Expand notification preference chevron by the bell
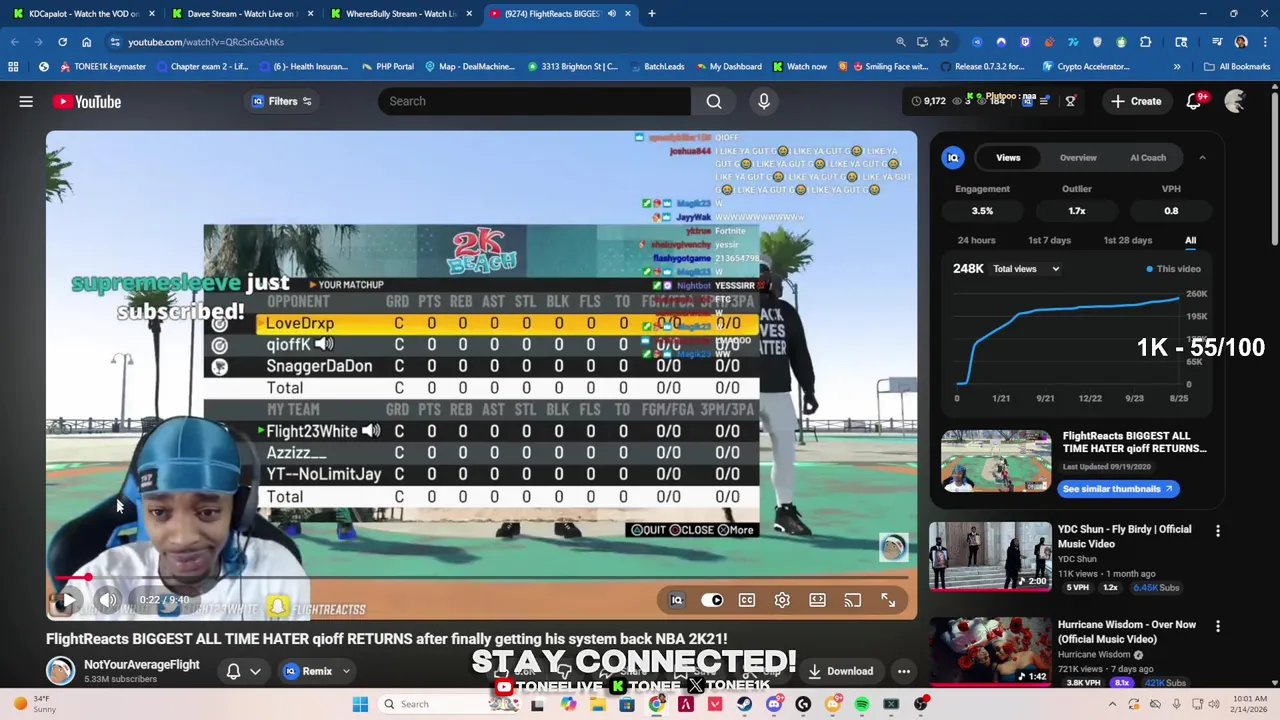1280x720 pixels. click(x=255, y=672)
